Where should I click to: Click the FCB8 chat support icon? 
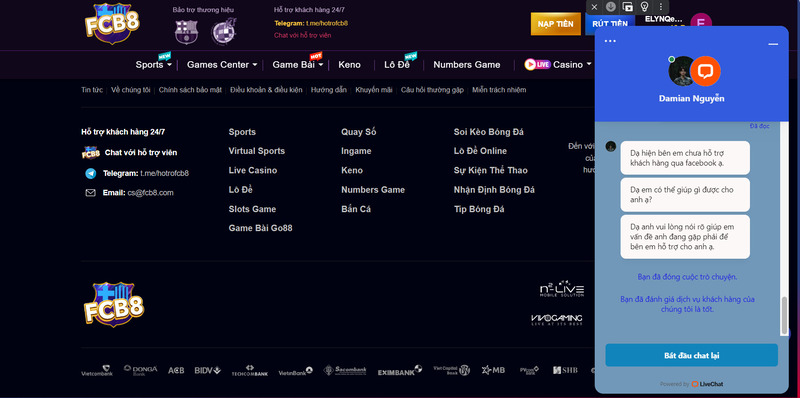click(x=91, y=153)
